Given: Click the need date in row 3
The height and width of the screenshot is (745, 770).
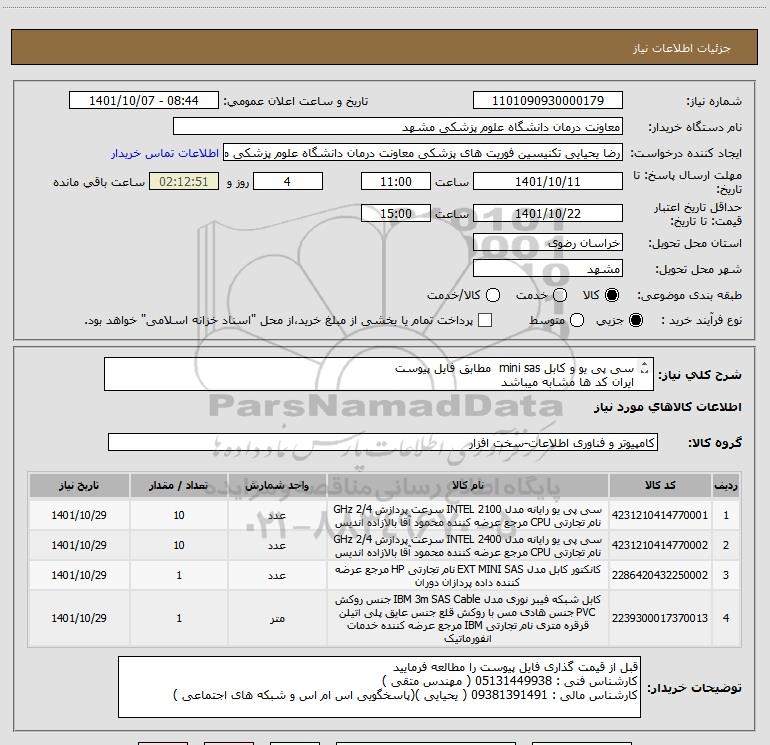Looking at the screenshot, I should tap(79, 575).
